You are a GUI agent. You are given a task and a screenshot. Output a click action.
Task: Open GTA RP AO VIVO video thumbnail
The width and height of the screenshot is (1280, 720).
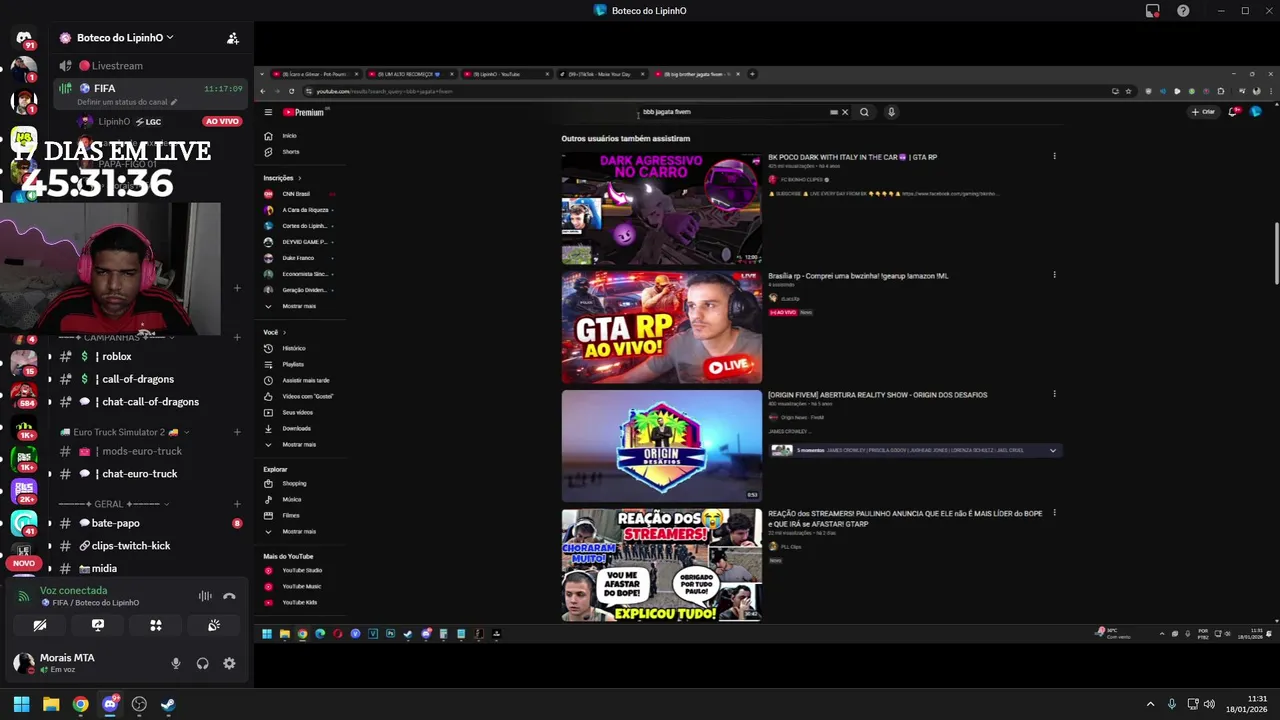click(x=661, y=327)
